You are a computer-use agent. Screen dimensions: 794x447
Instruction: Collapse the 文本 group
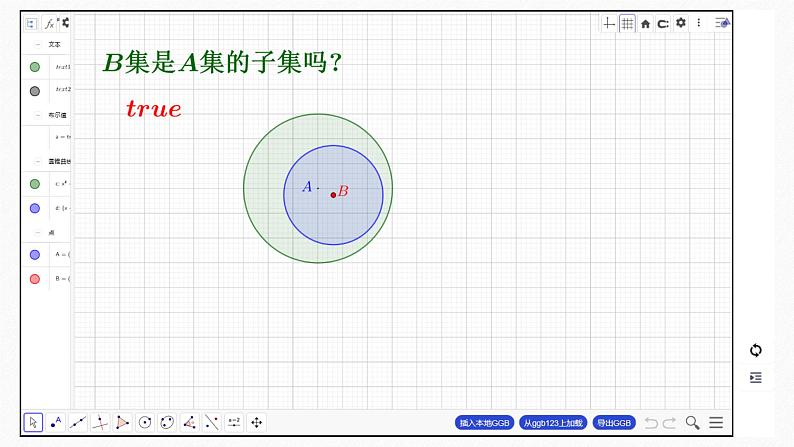tap(37, 45)
